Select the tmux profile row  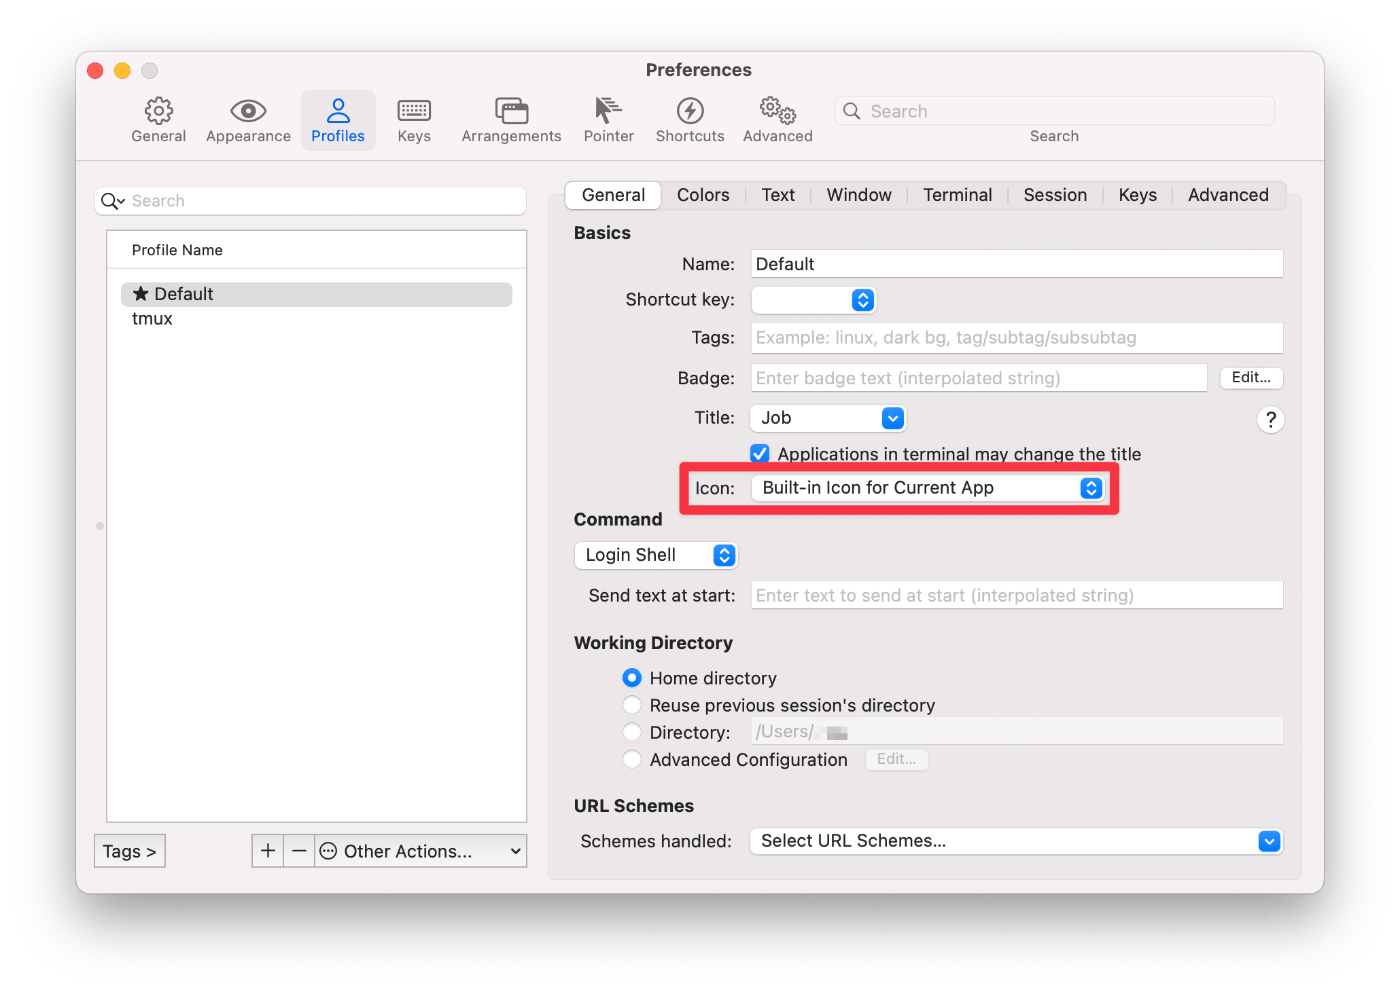tap(316, 319)
